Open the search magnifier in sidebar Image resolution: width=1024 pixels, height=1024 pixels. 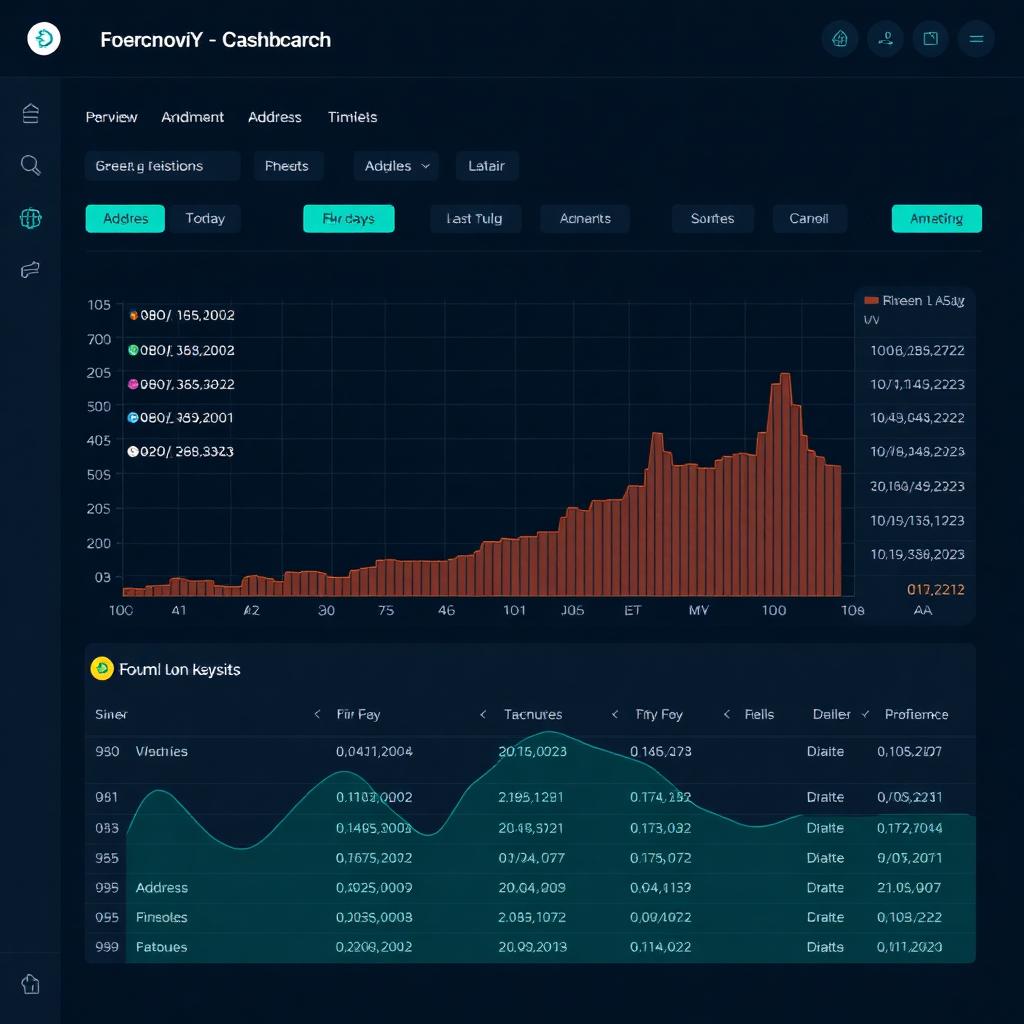pyautogui.click(x=31, y=165)
